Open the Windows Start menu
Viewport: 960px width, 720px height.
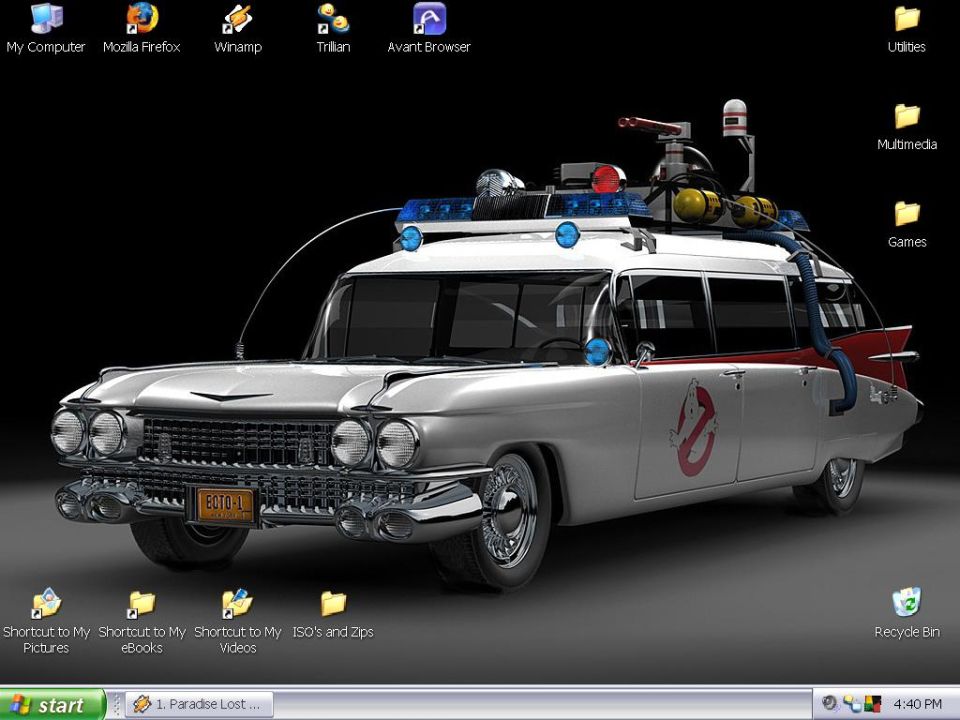pos(53,705)
